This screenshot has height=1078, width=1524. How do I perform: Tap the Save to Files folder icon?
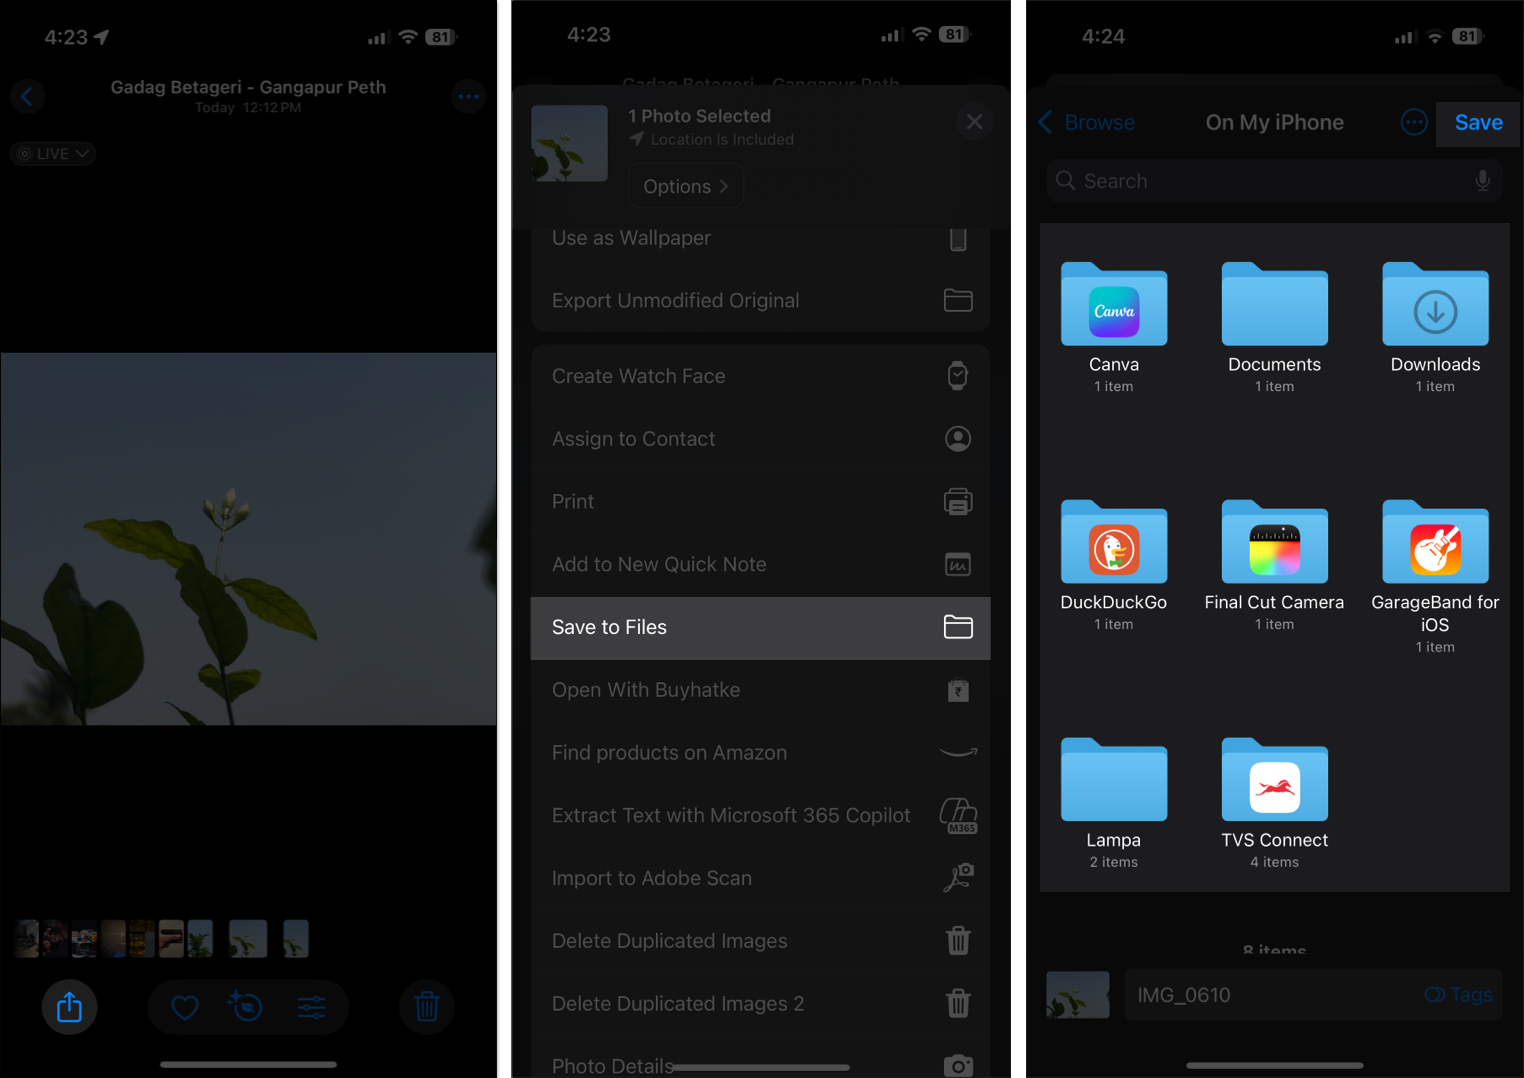[x=957, y=627]
